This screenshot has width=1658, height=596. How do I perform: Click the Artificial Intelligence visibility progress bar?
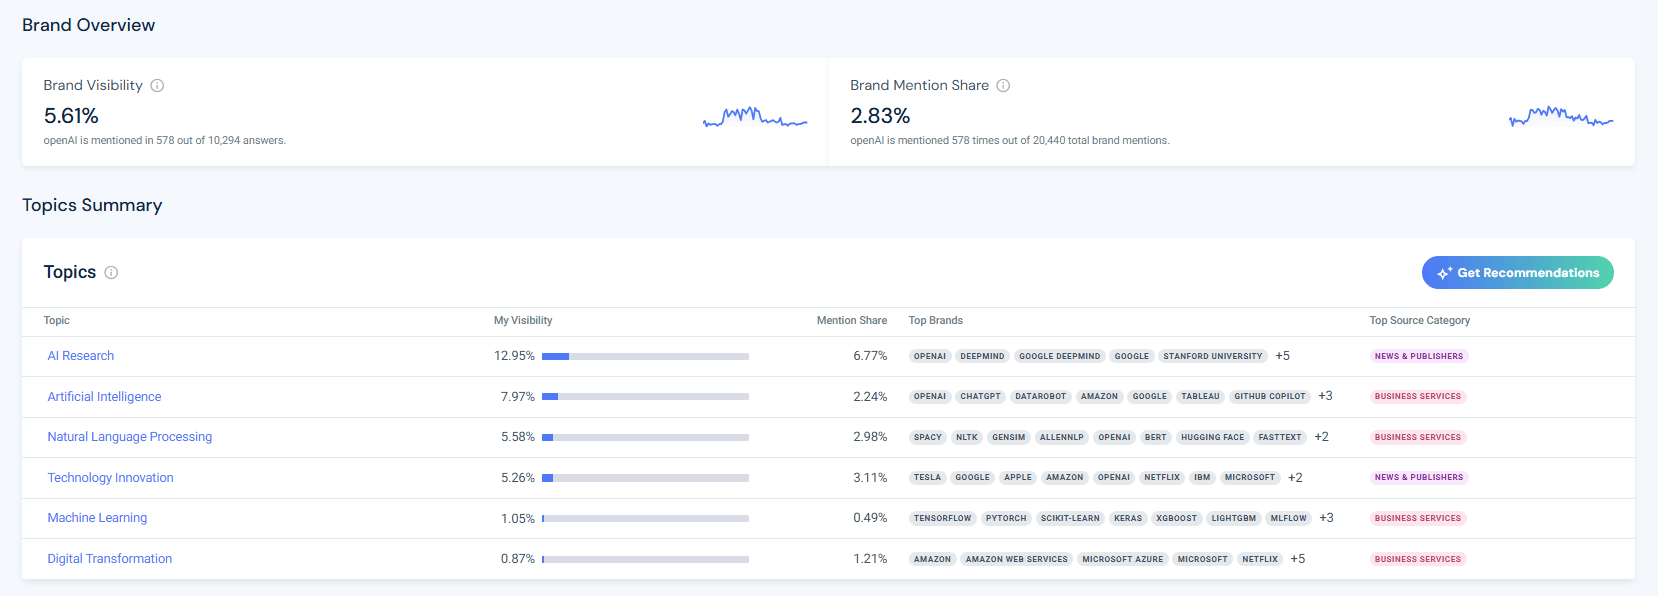[645, 397]
